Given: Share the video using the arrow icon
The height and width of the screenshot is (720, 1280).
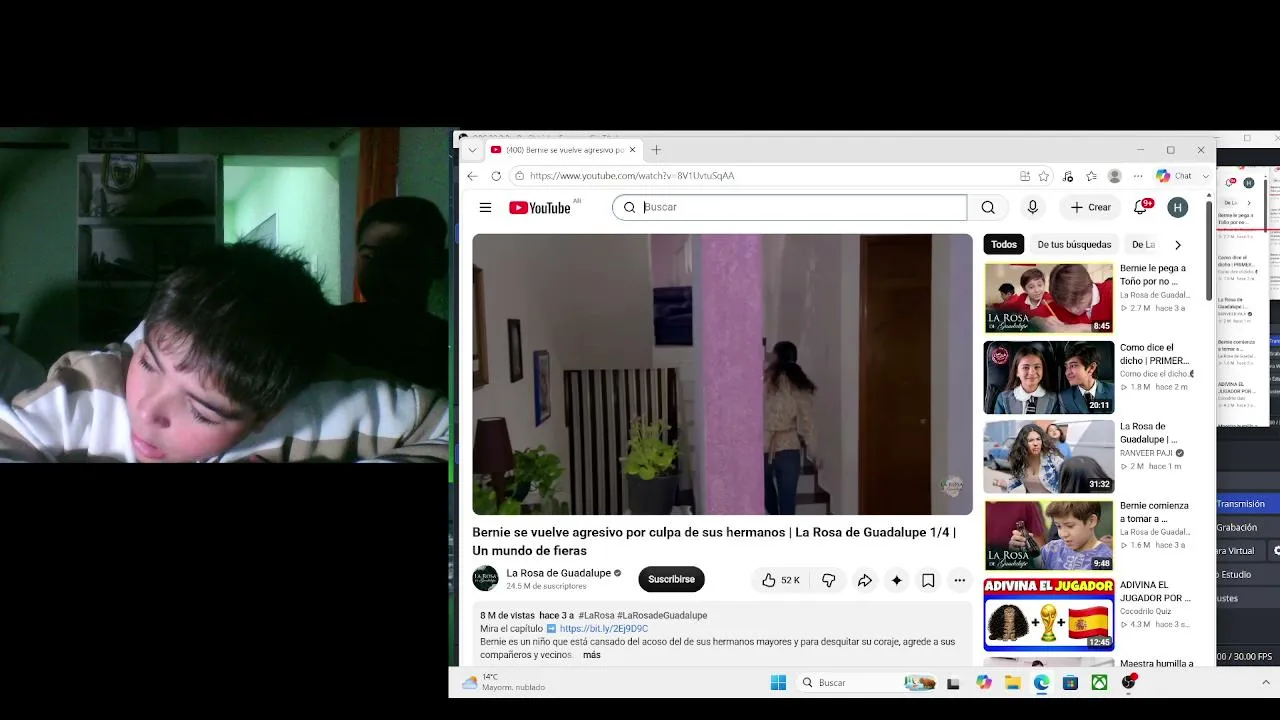Looking at the screenshot, I should click(864, 580).
